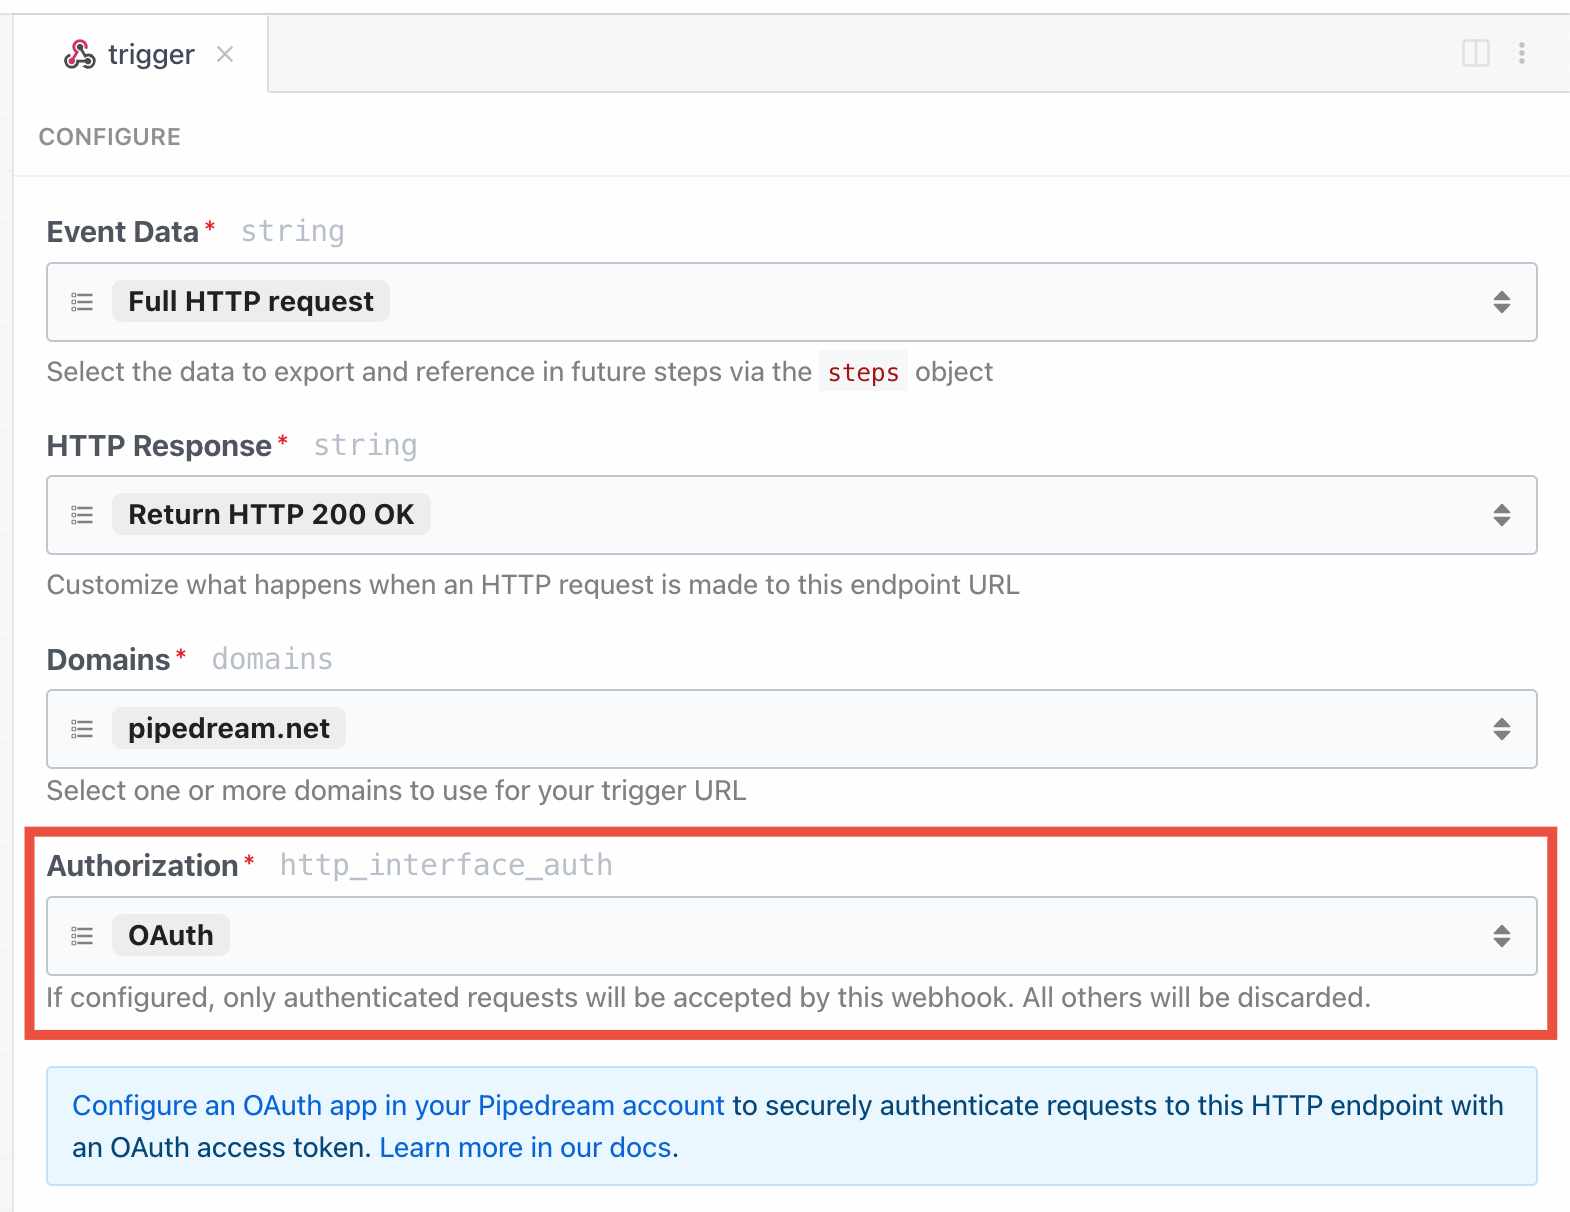Expand Authorization dropdown arrows

pyautogui.click(x=1502, y=936)
